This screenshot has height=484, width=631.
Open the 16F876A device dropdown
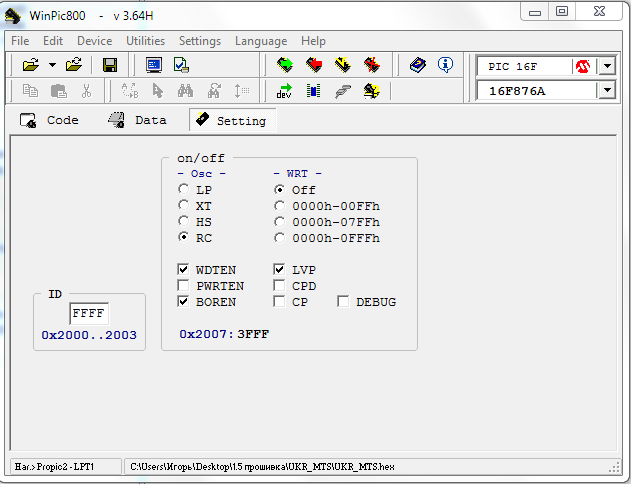(x=606, y=91)
